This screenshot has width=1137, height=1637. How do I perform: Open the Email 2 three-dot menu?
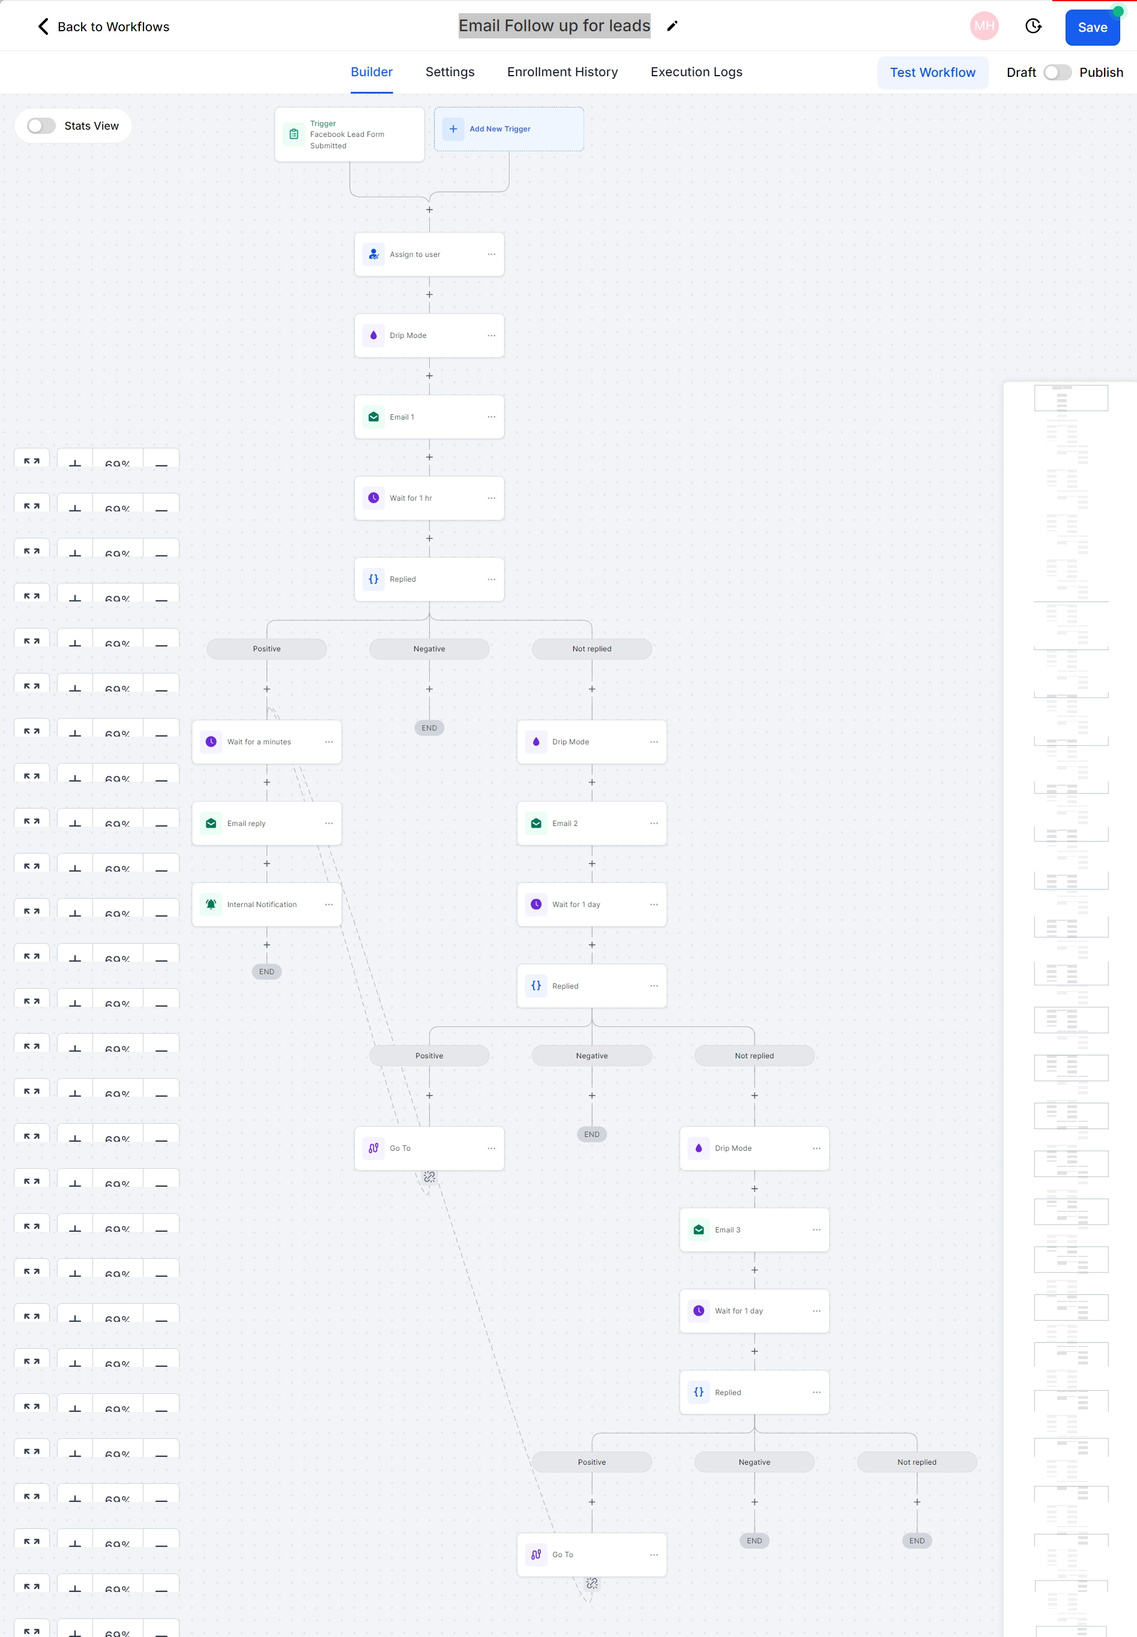coord(654,823)
